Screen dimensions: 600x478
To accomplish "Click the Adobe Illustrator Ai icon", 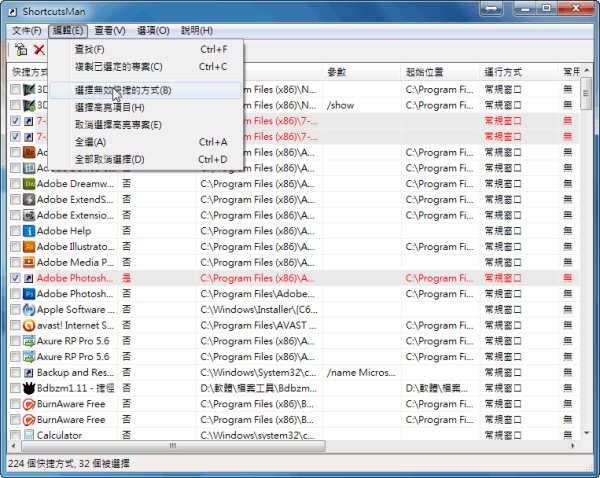I will point(29,247).
